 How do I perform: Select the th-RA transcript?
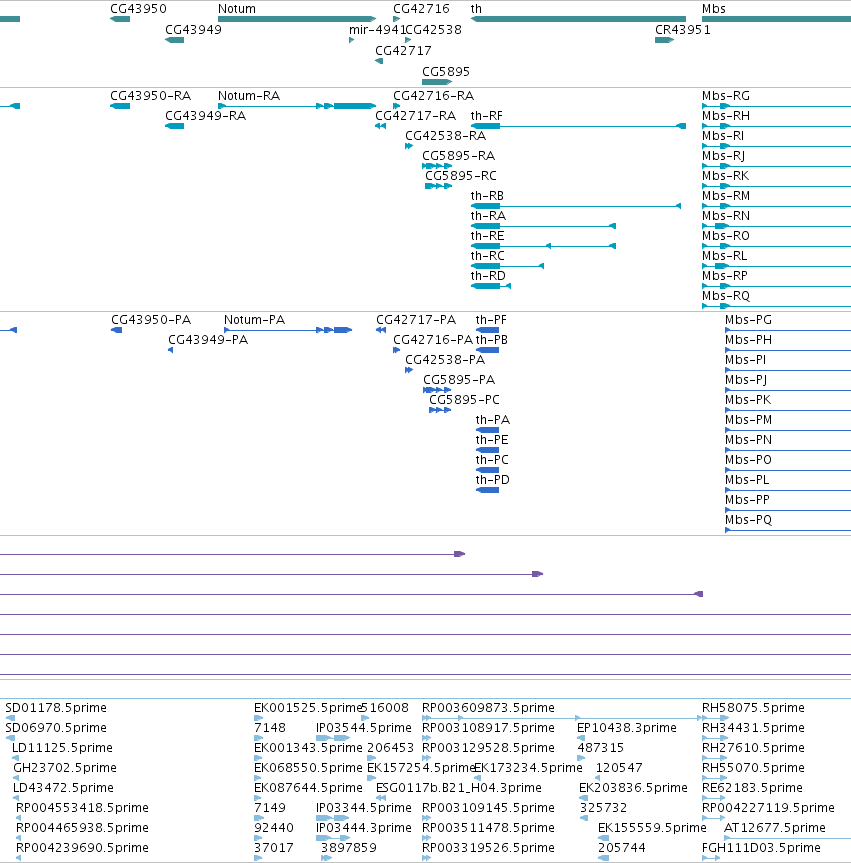tap(543, 226)
